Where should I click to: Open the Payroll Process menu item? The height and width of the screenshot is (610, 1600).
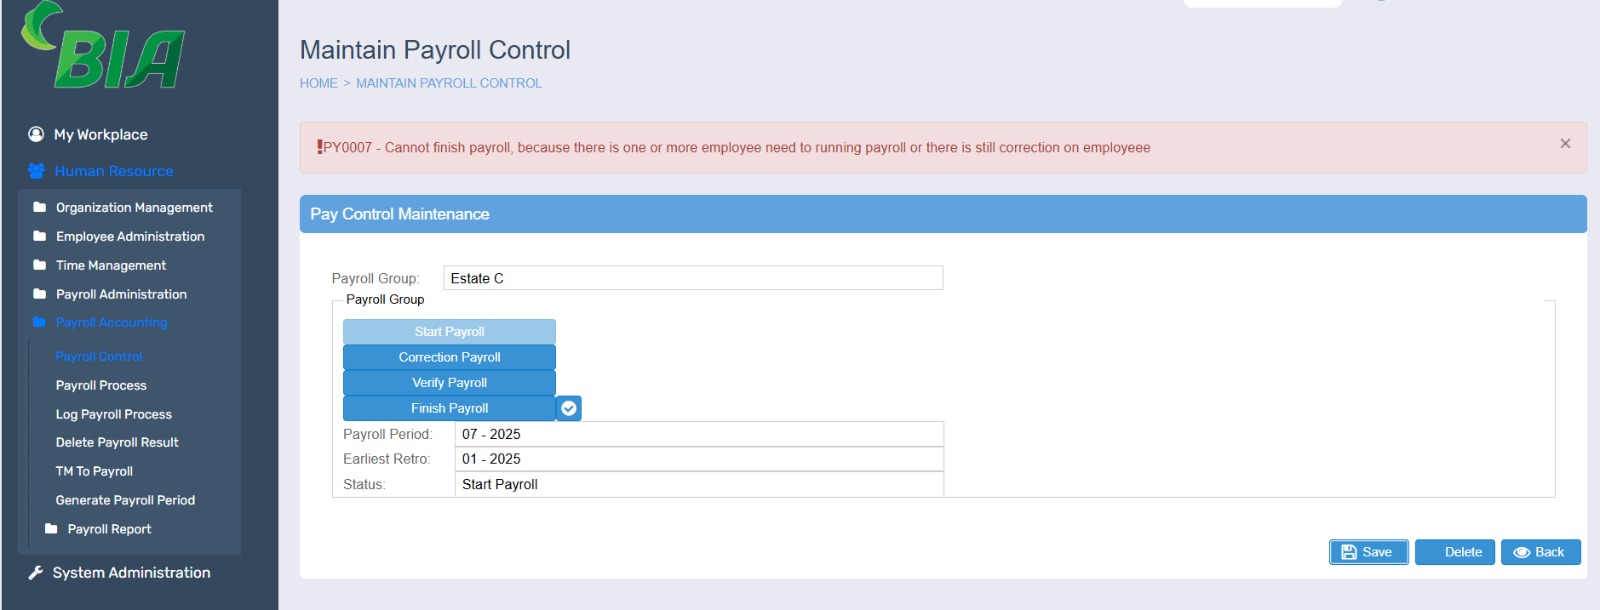point(101,386)
